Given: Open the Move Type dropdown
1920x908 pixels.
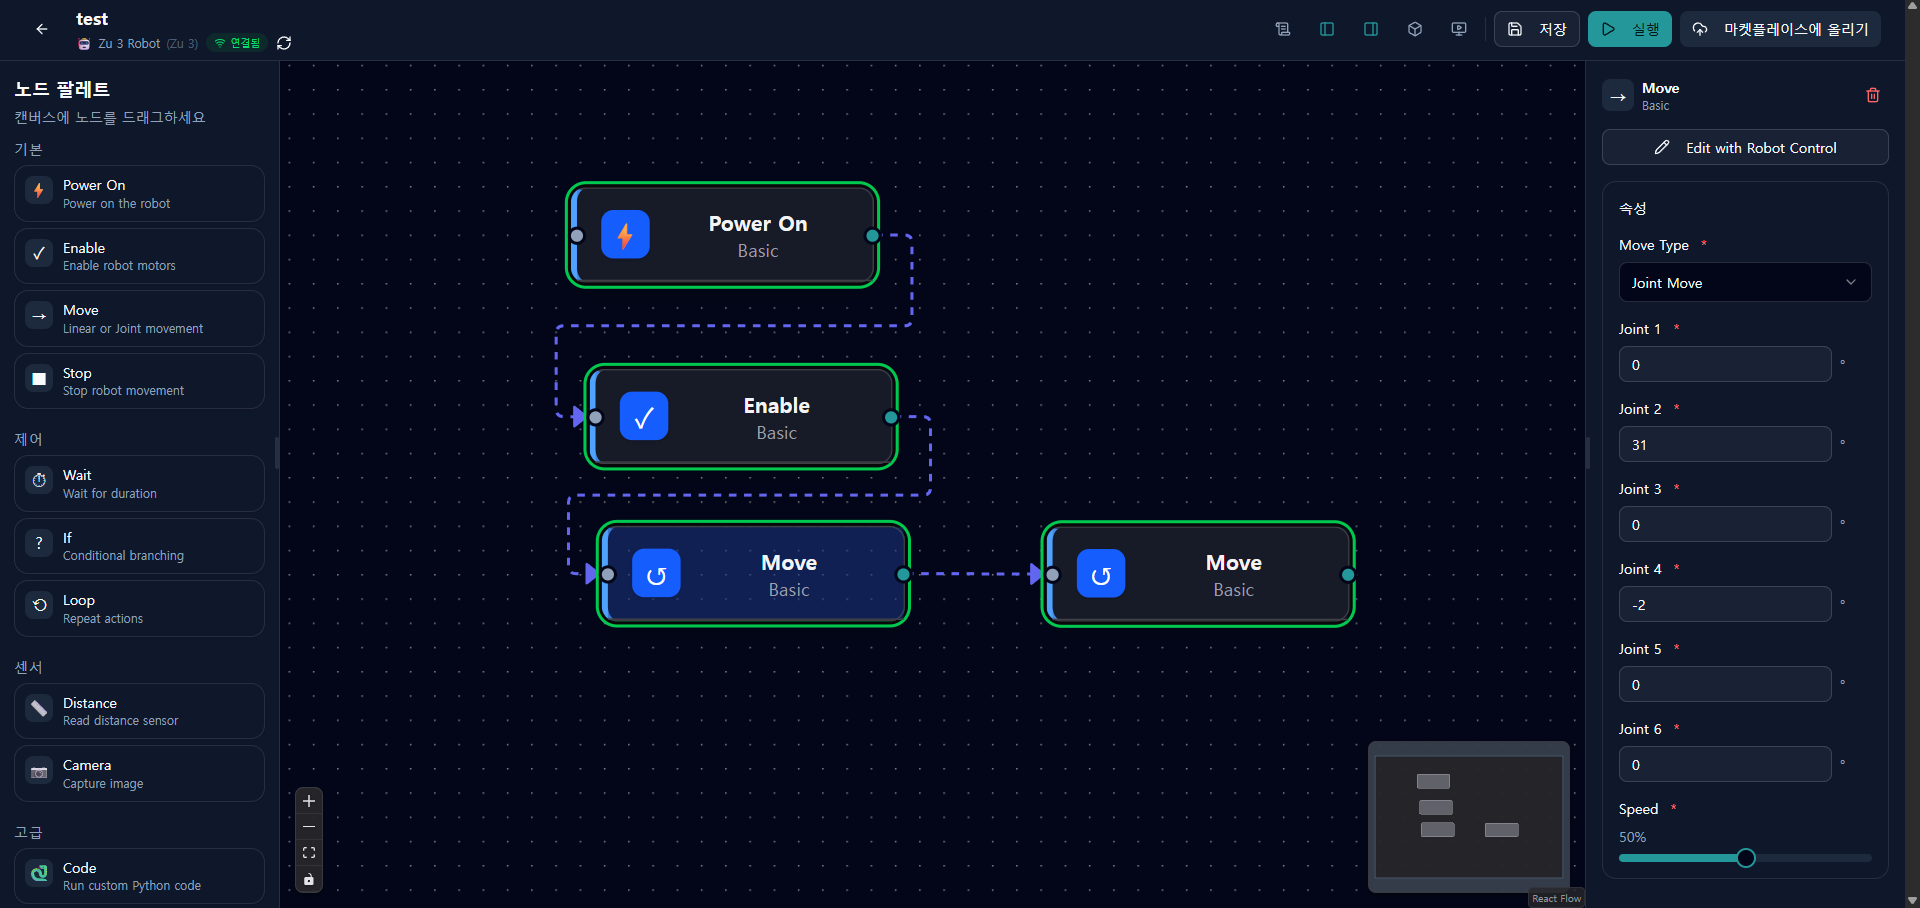Looking at the screenshot, I should coord(1745,283).
